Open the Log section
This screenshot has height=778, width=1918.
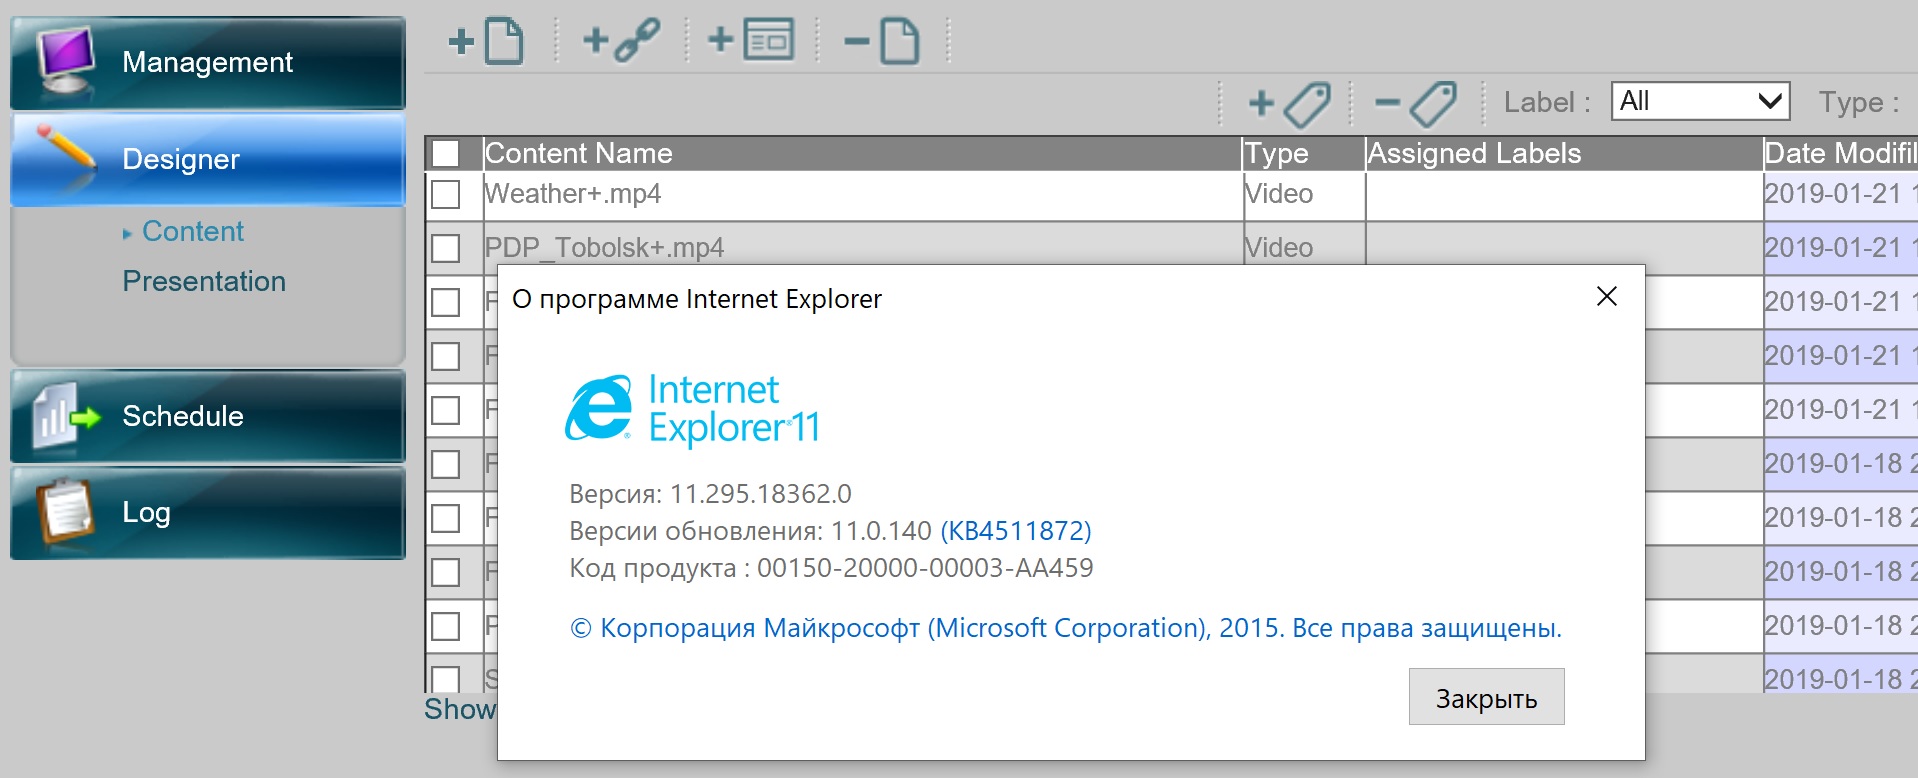tap(208, 513)
